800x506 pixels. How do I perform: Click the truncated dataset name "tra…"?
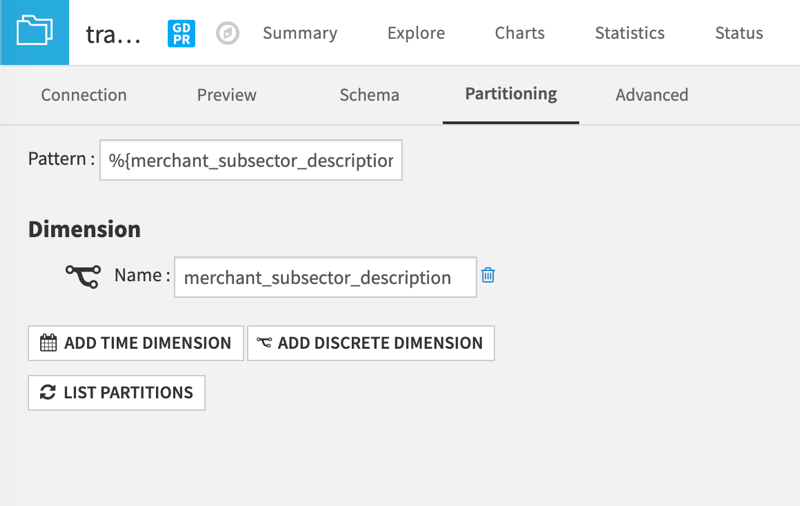[x=112, y=34]
